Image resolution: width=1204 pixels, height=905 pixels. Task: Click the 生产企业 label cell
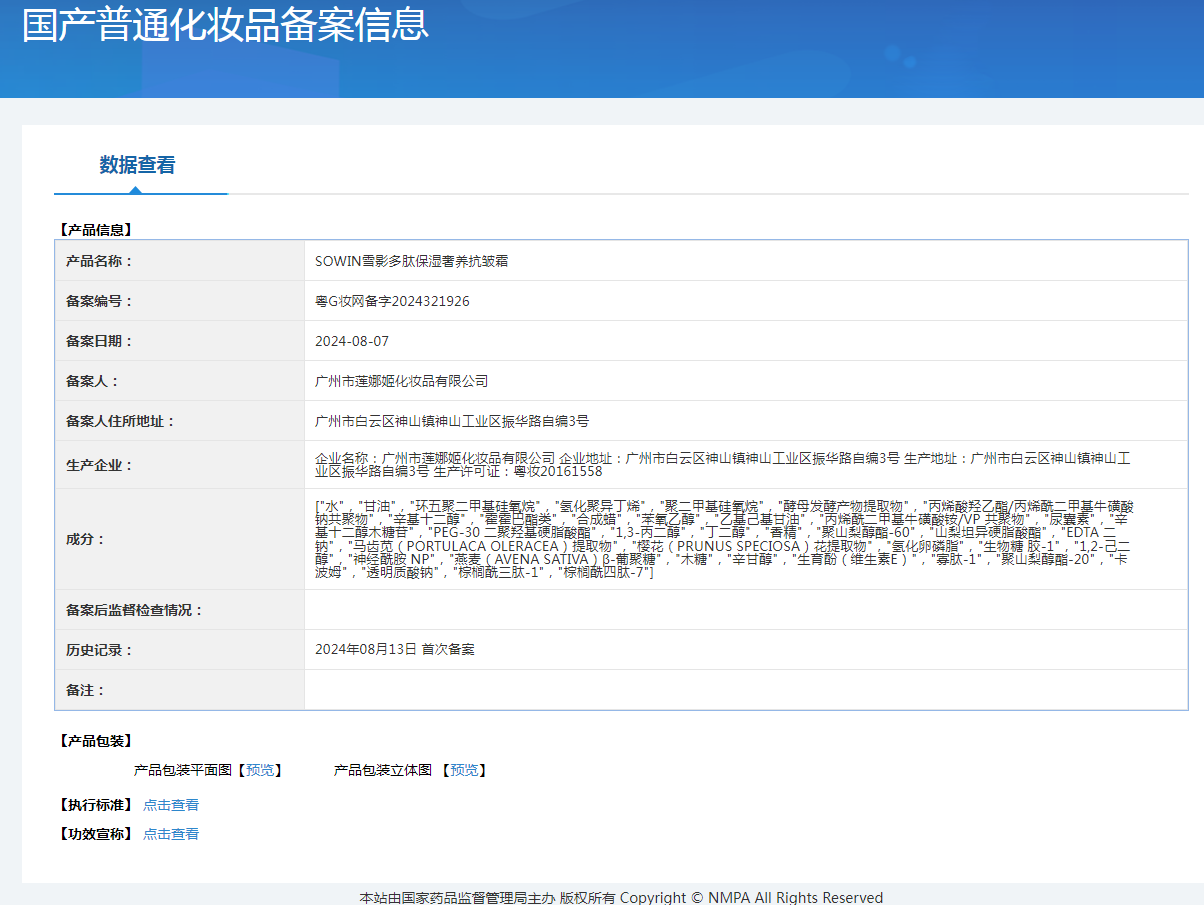(180, 465)
